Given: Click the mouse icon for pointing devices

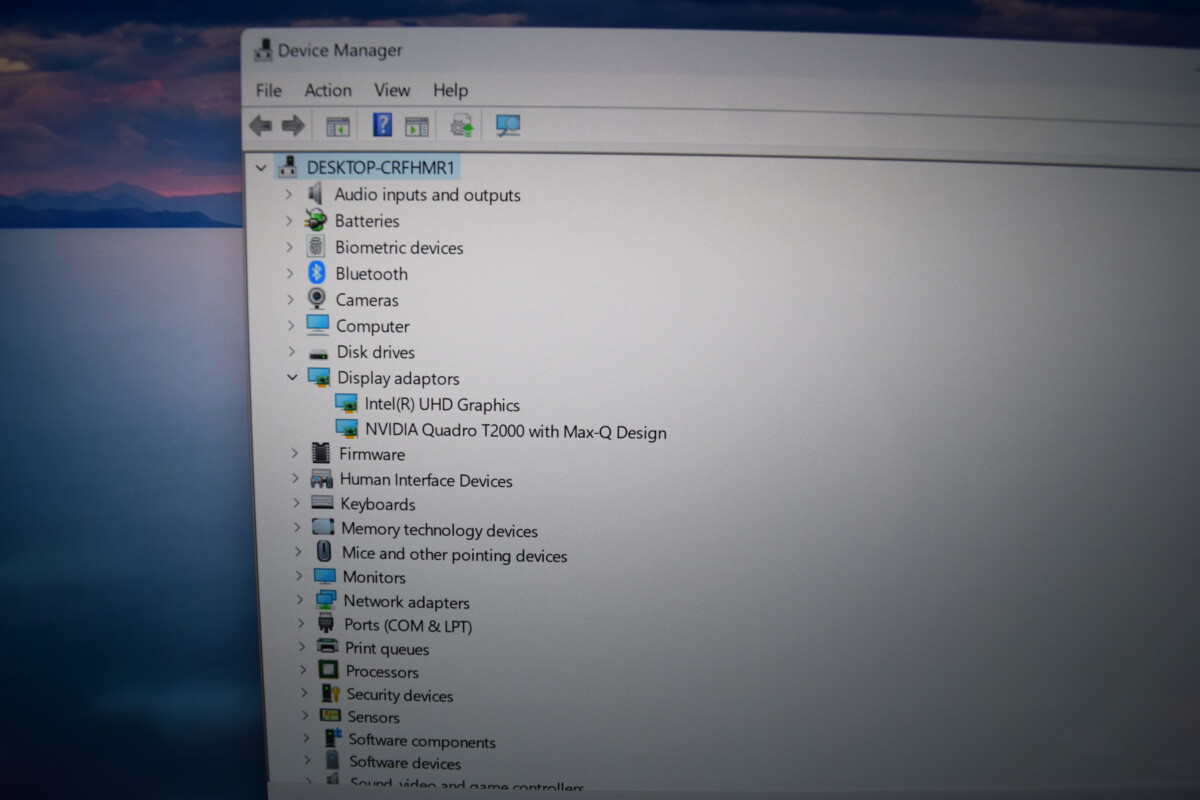Looking at the screenshot, I should (324, 551).
